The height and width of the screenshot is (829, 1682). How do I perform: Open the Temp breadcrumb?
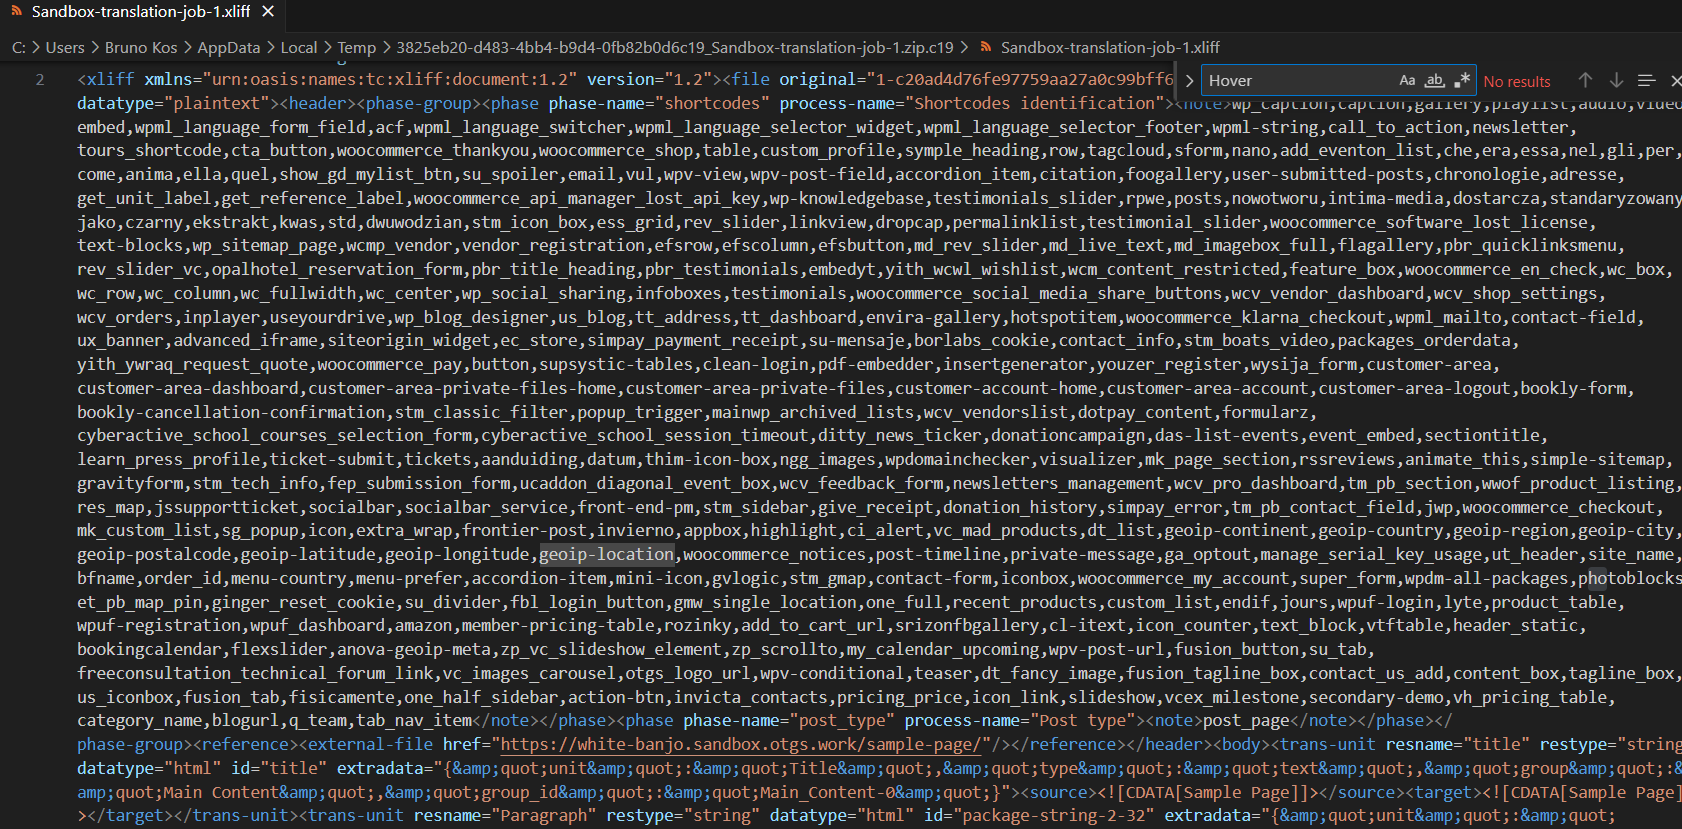click(x=356, y=47)
